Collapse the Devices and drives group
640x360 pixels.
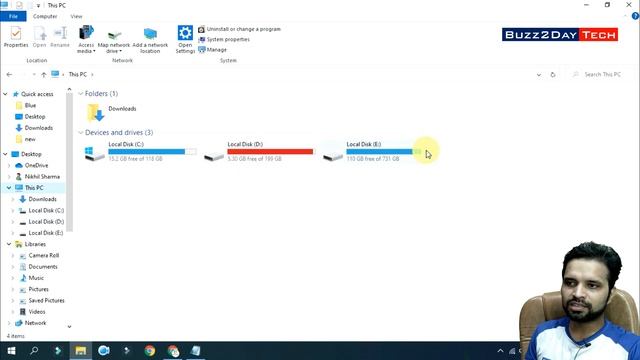(x=80, y=133)
